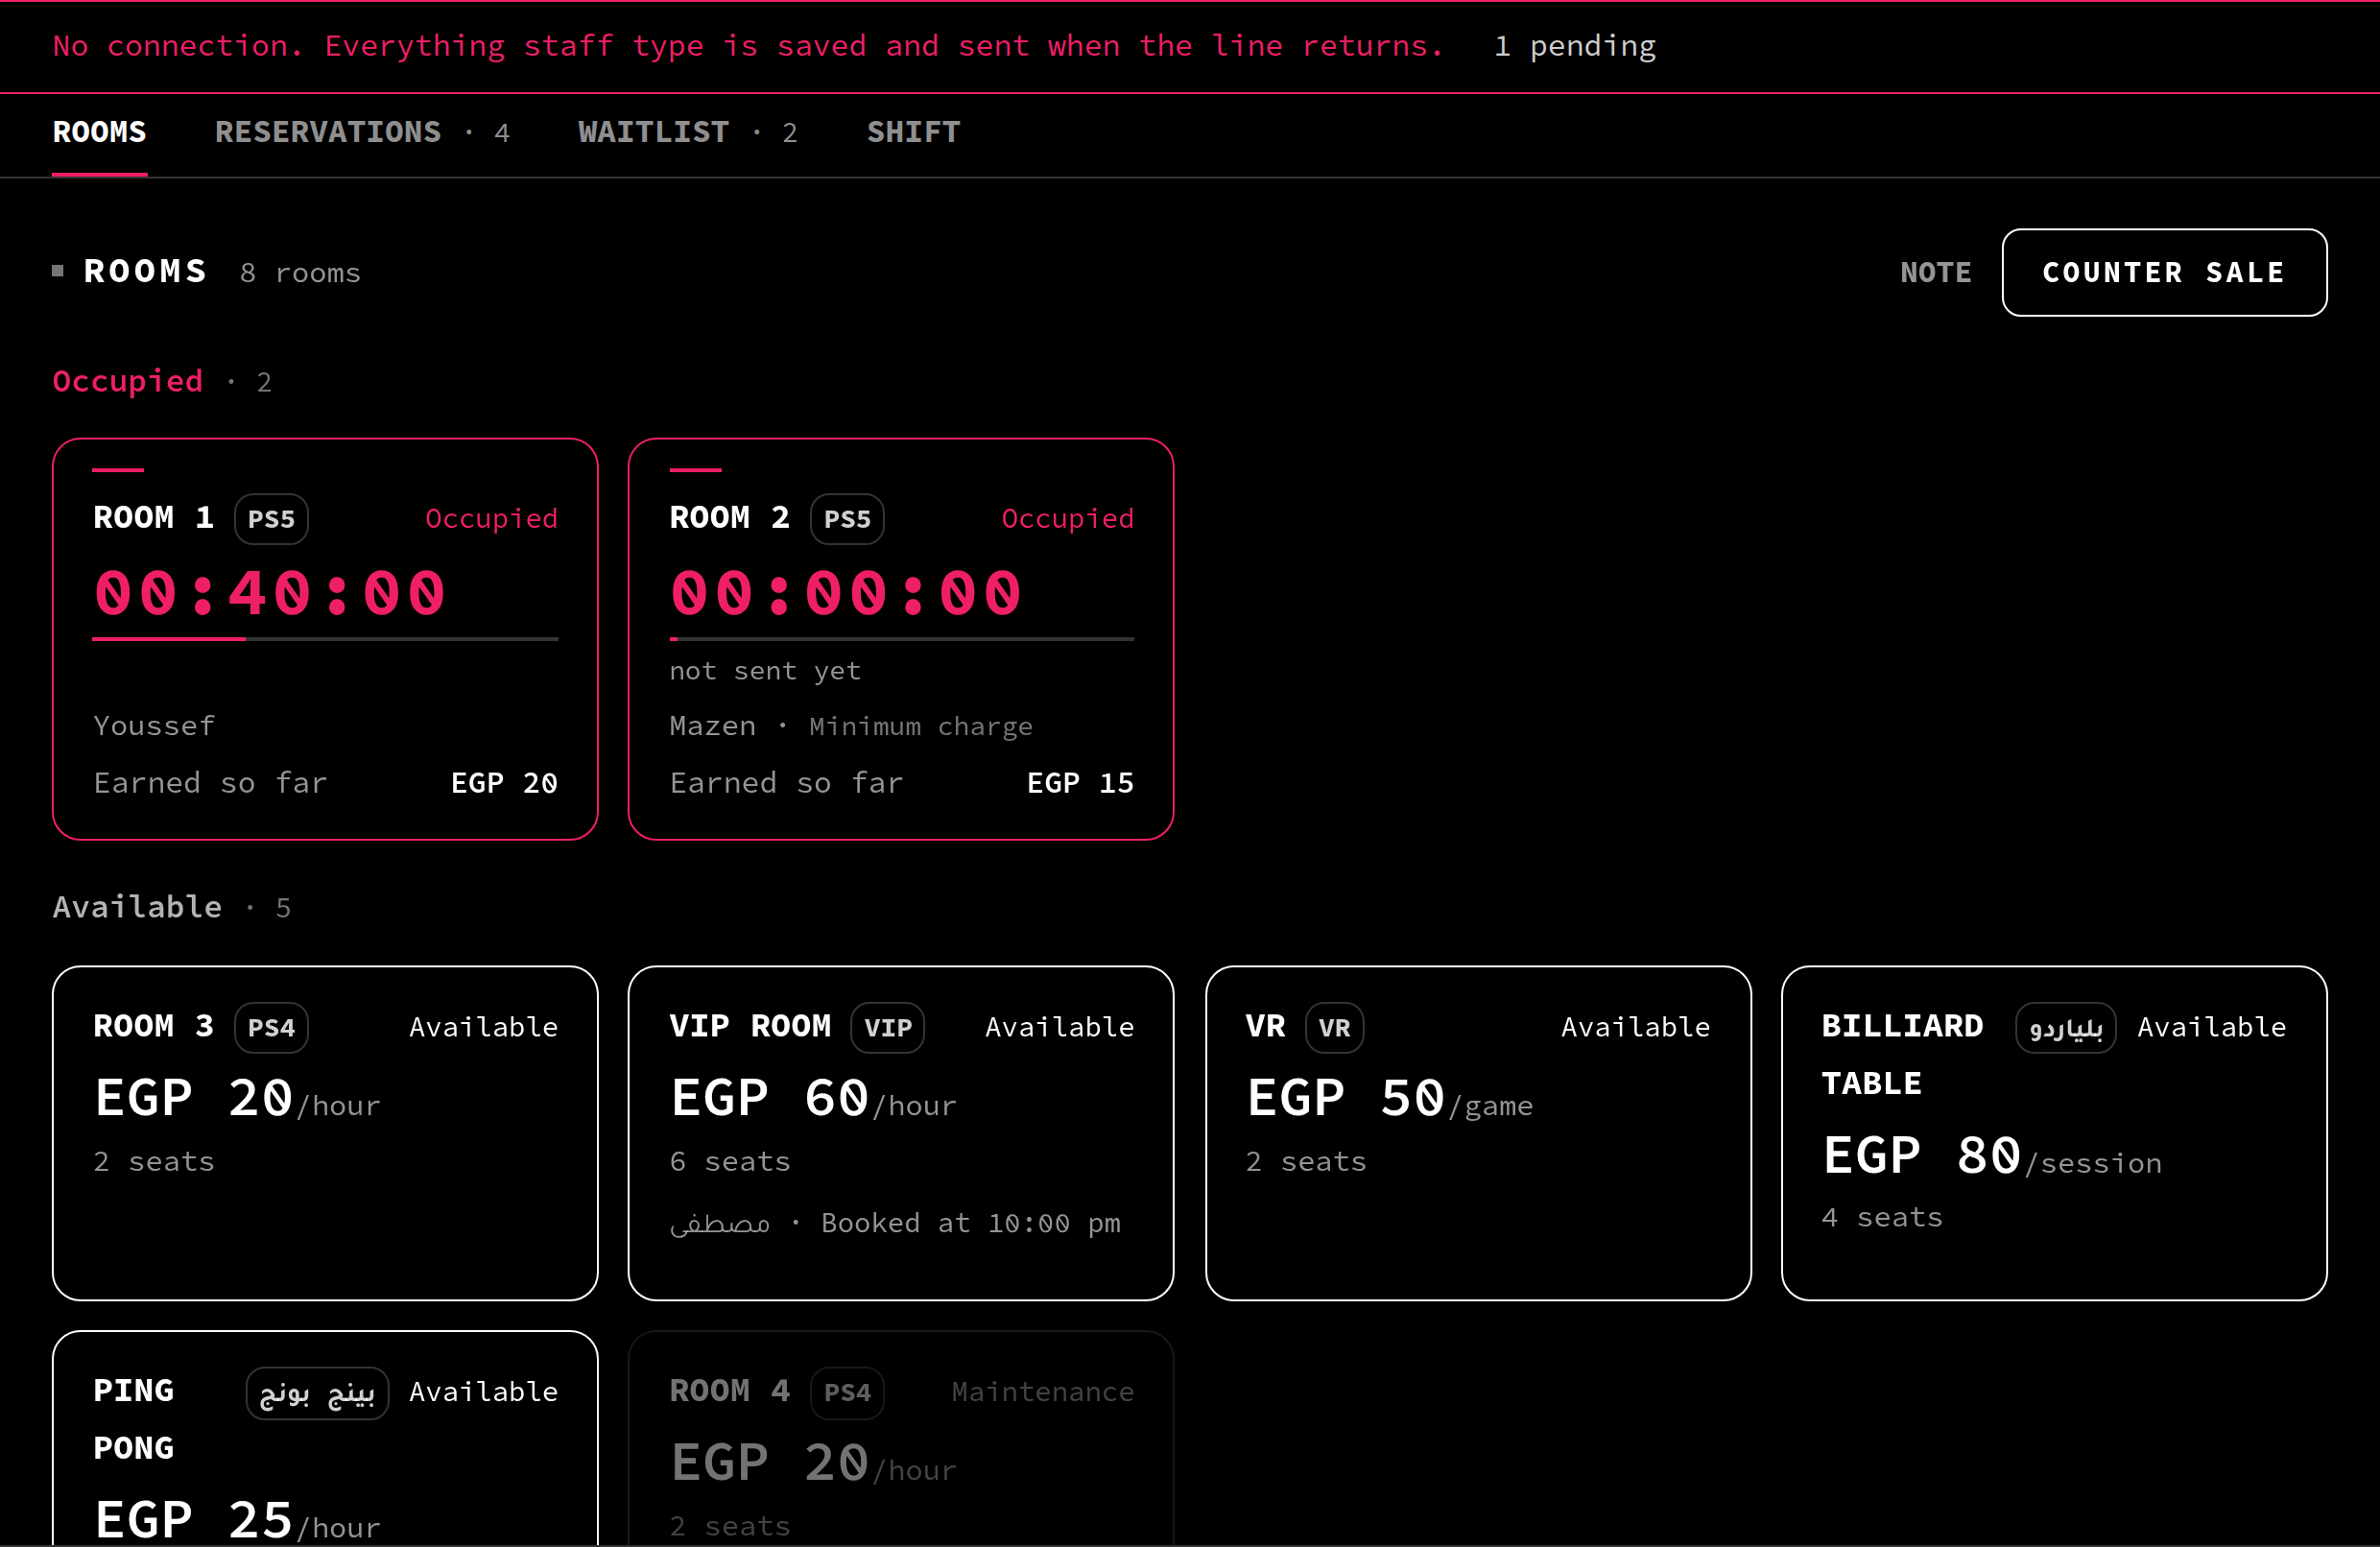Viewport: 2380px width, 1547px height.
Task: Click the Counter Sale button
Action: 2164,272
